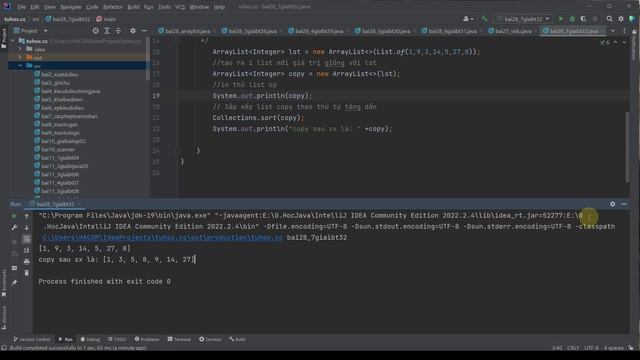Screen dimensions: 640x360
Task: Open the bai28_7giaibt32 run configuration dropdown
Action: pos(524,19)
